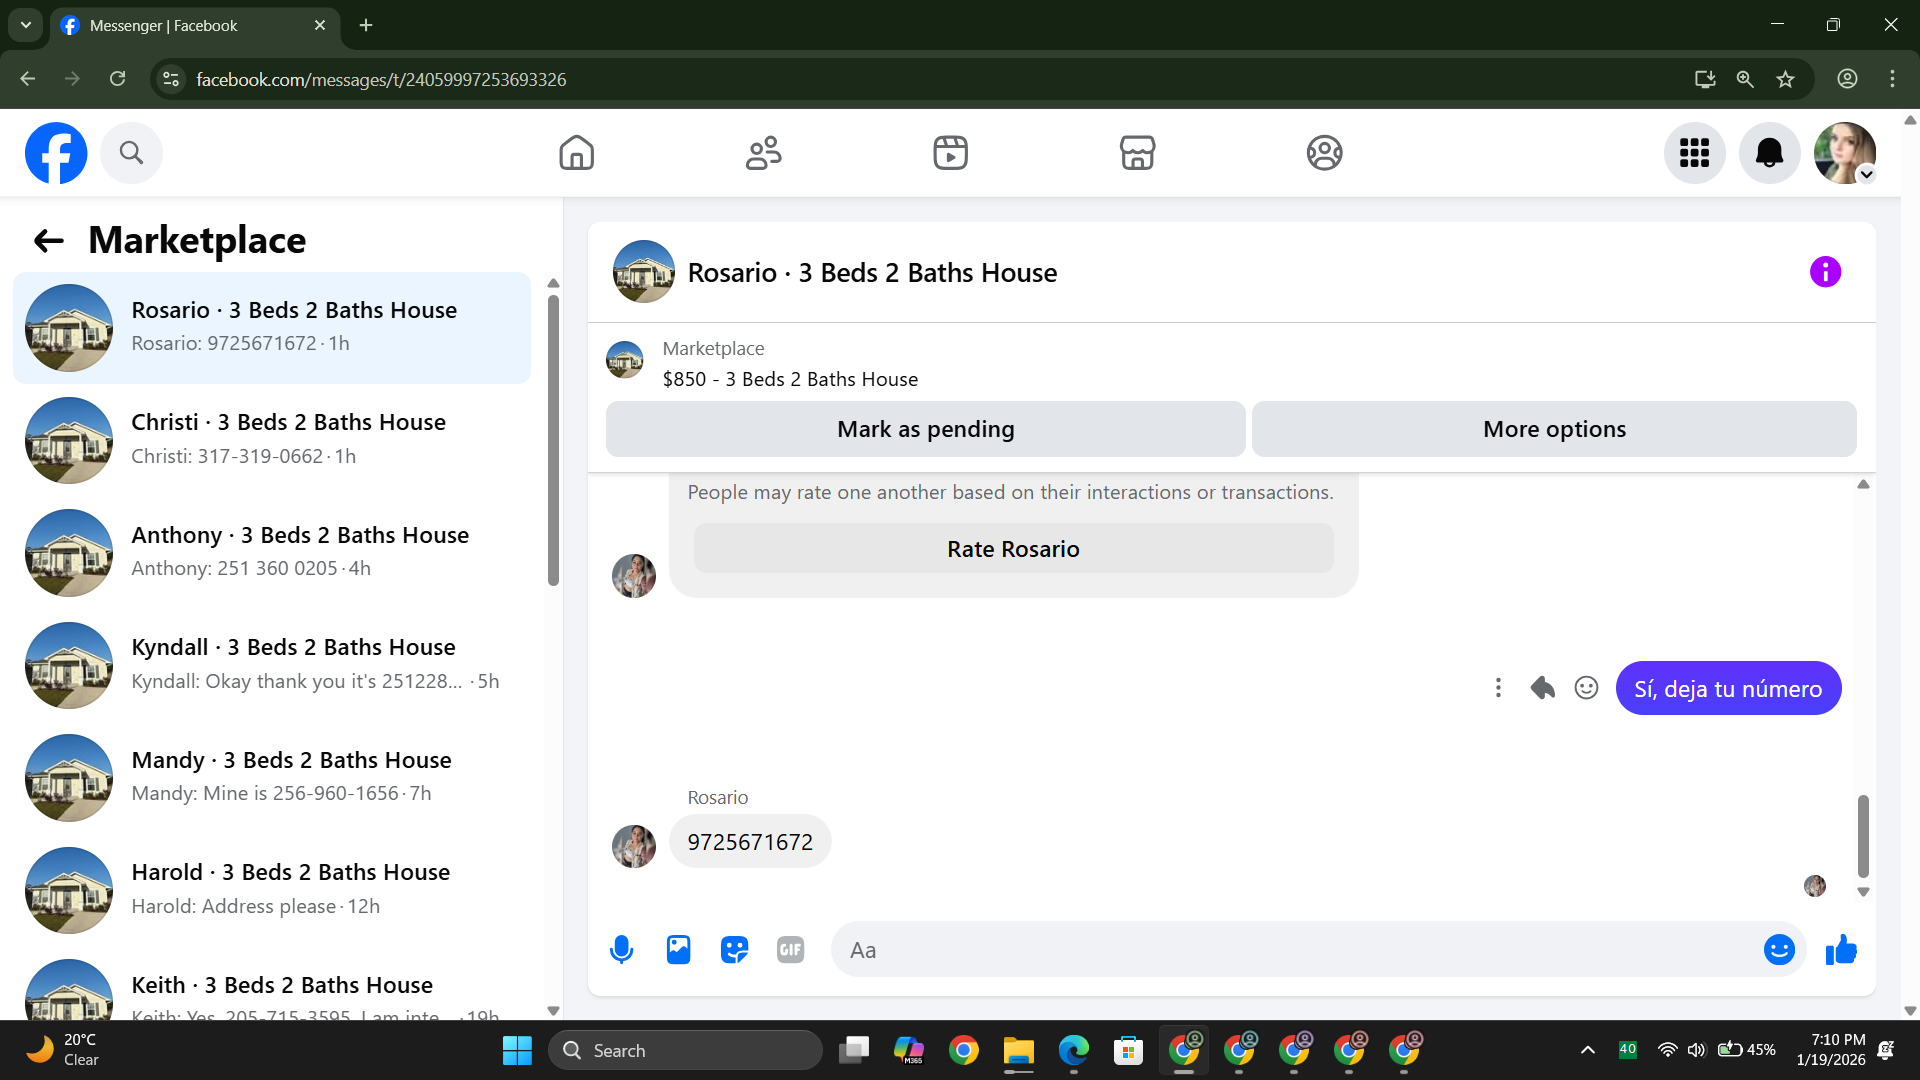
Task: Open File Explorer from the taskbar
Action: 1018,1051
